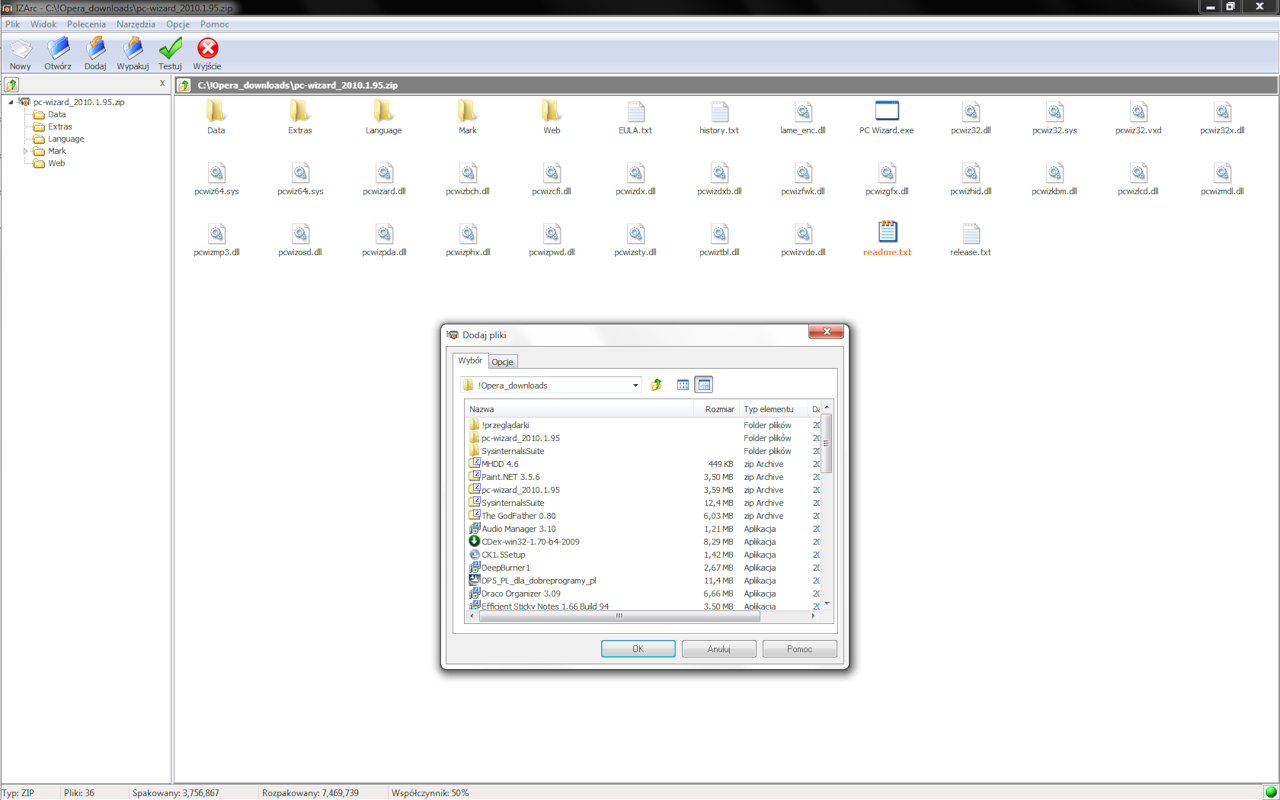Switch to the Opcje tab in the dialog
This screenshot has width=1280, height=800.
coord(502,362)
